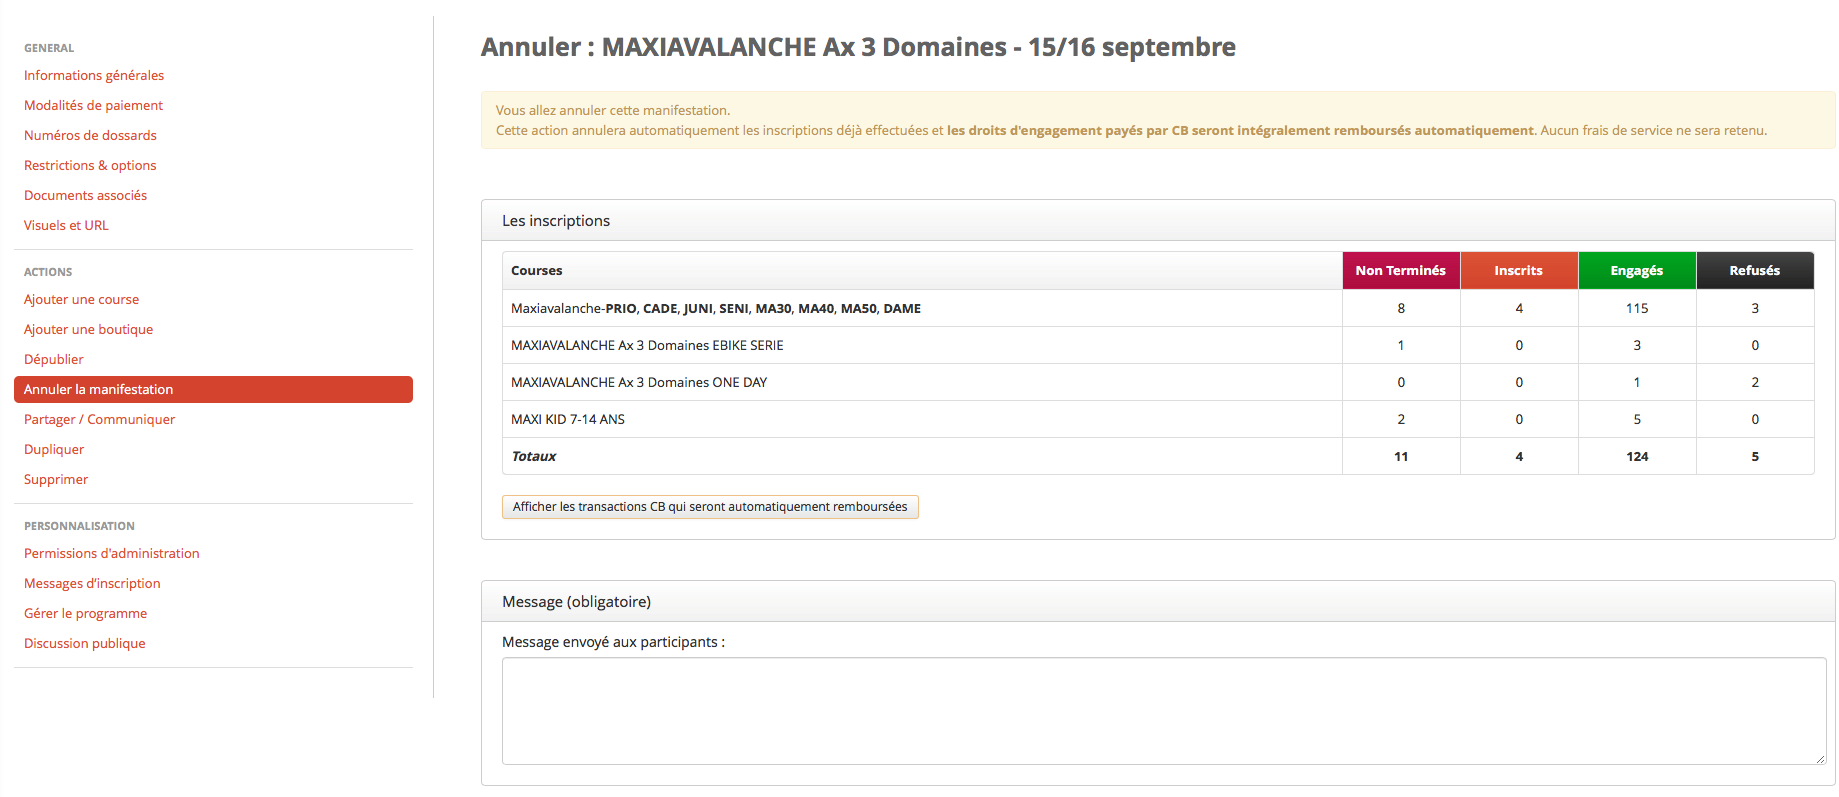Click the Les inscriptions panel header
The width and height of the screenshot is (1839, 797).
point(1158,221)
